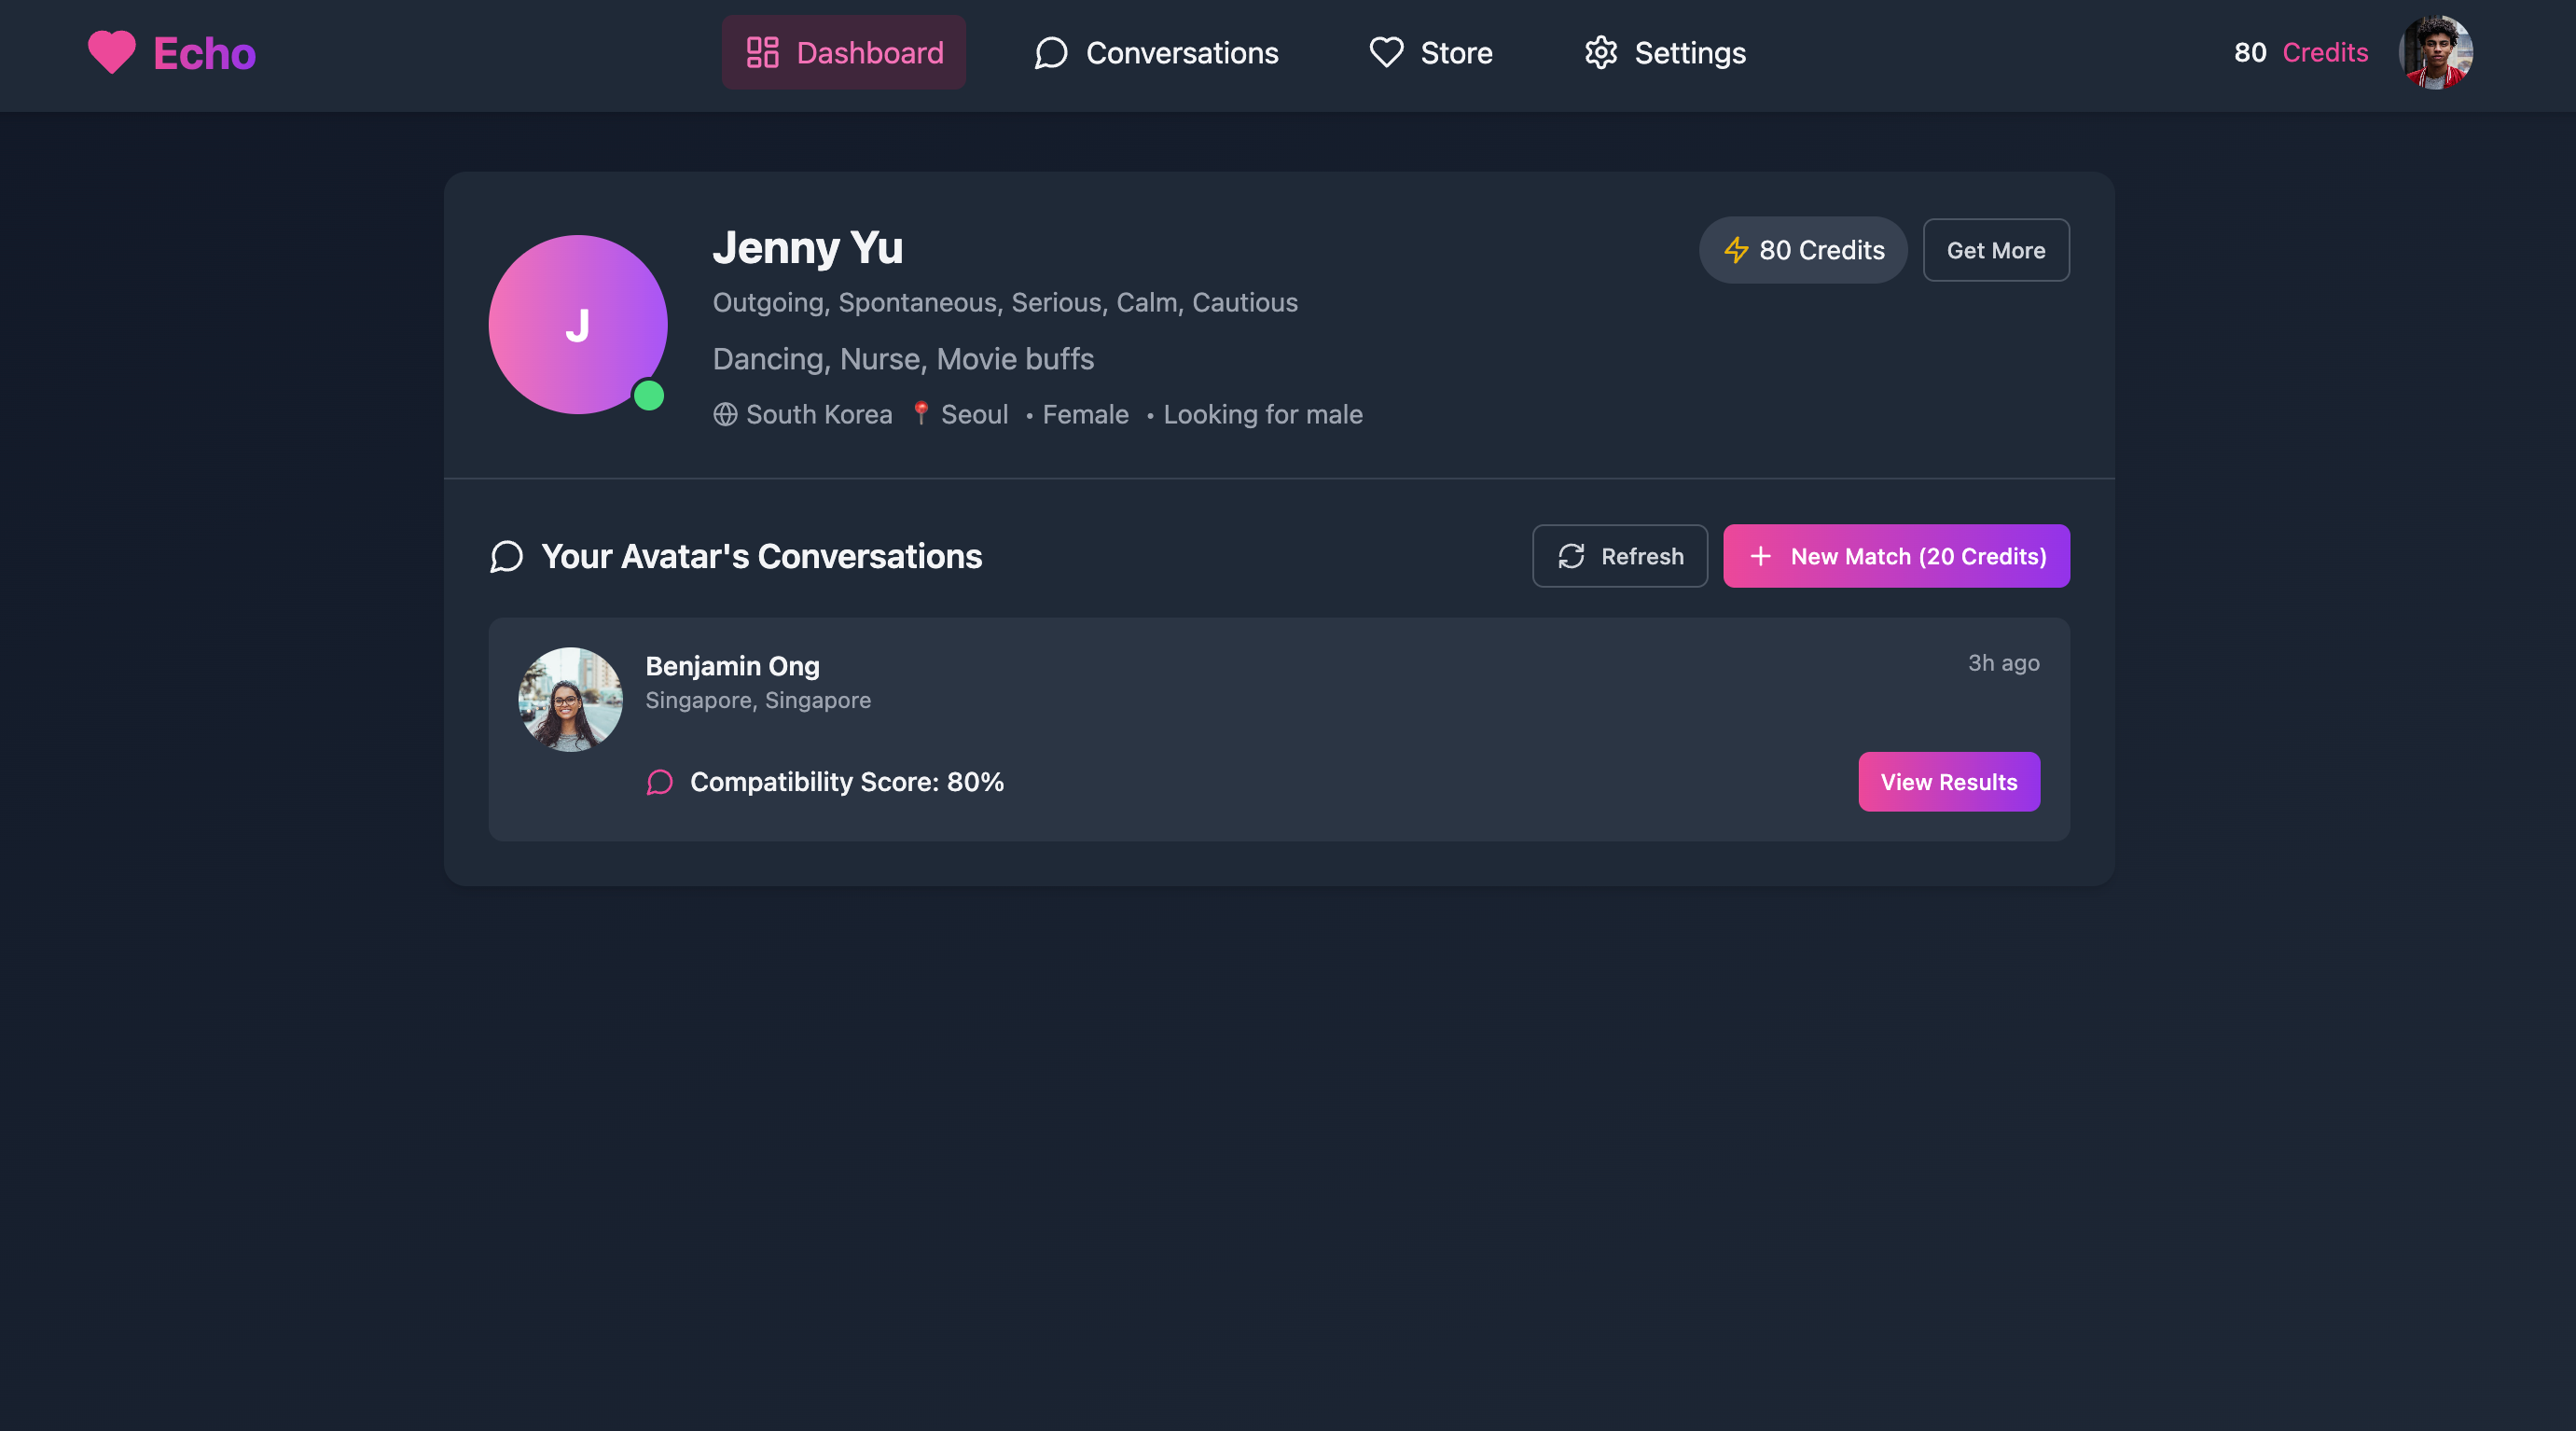Image resolution: width=2576 pixels, height=1431 pixels.
Task: Click the lightning bolt credits icon
Action: pos(1736,250)
